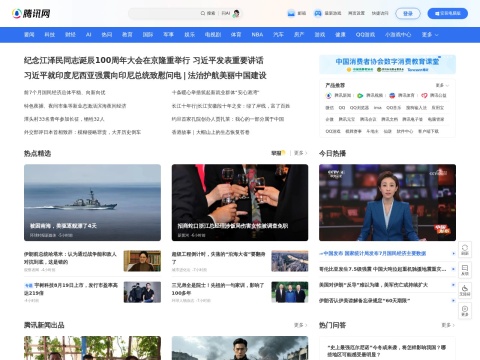Image resolution: width=480 pixels, height=360 pixels.
Task: Open the game controller icon in header
Action: pos(318,13)
